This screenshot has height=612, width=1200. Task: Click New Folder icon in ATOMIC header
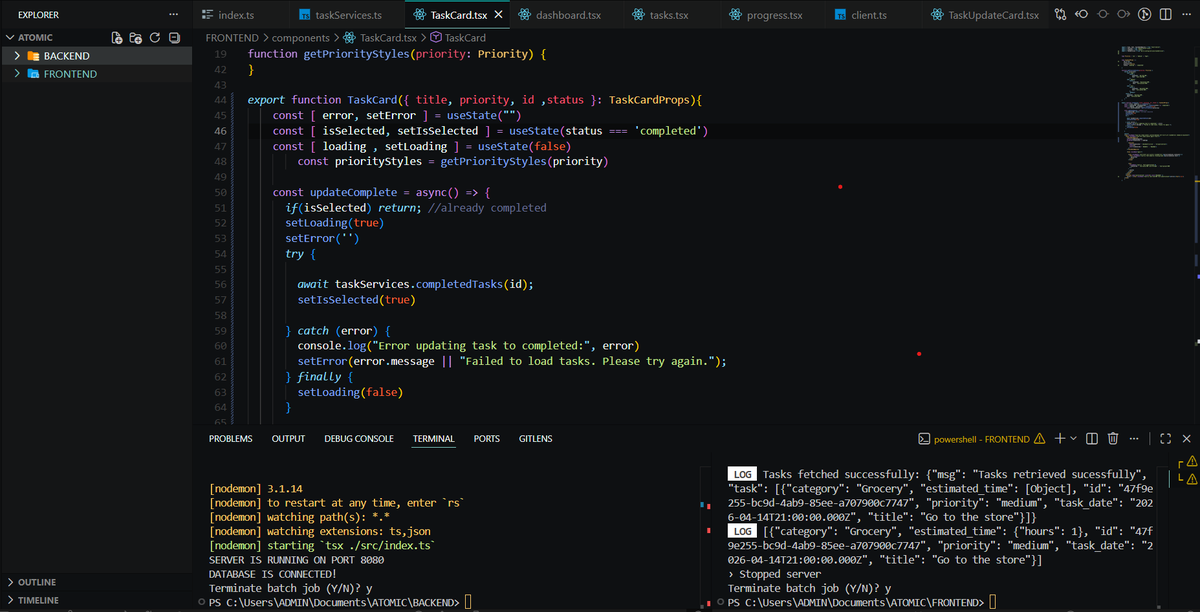tap(136, 38)
